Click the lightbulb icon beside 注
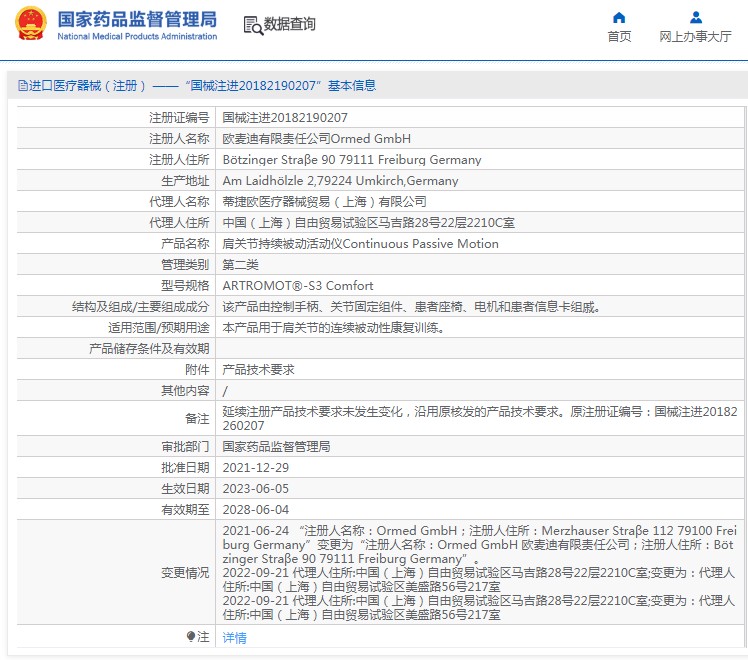Image resolution: width=748 pixels, height=660 pixels. tap(190, 637)
